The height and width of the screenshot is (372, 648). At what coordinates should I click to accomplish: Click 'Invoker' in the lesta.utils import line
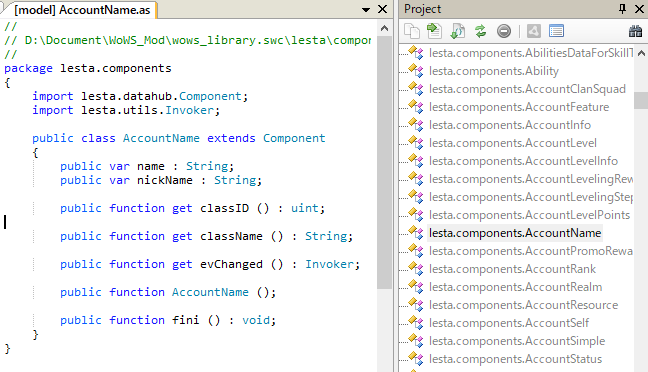[x=189, y=110]
